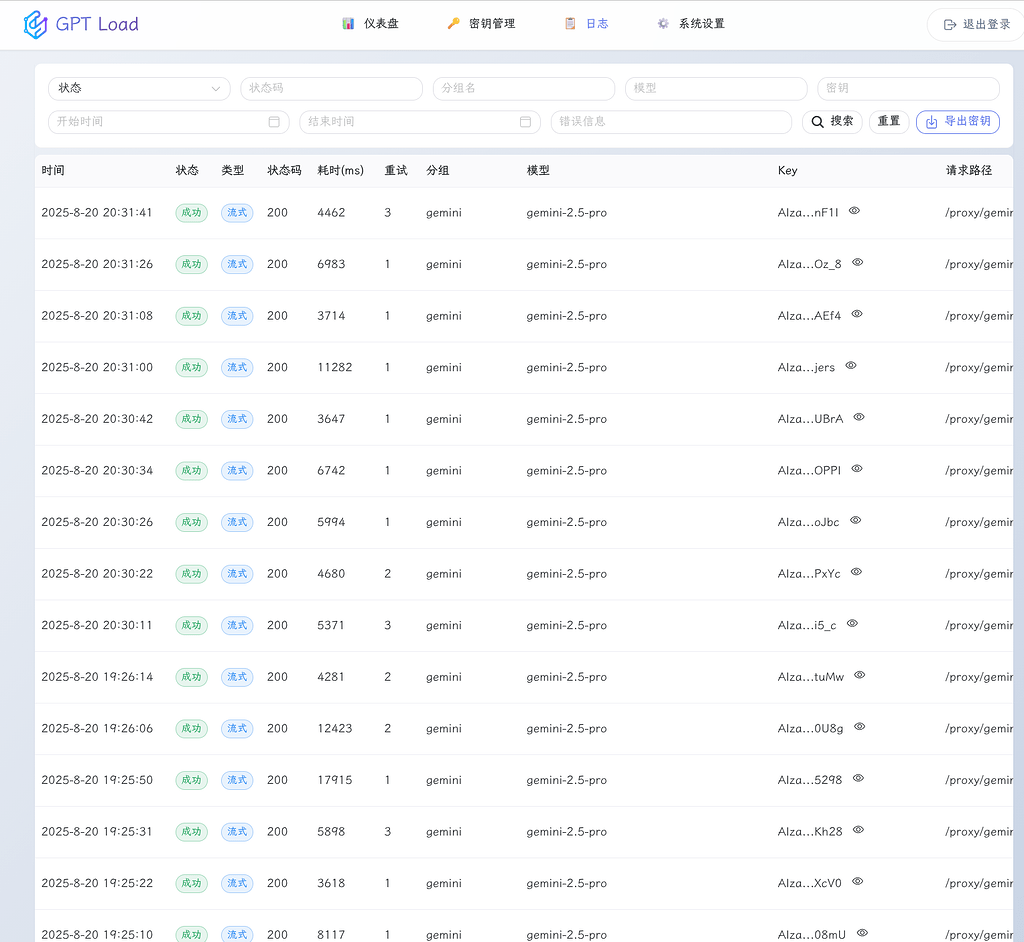Image resolution: width=1024 pixels, height=942 pixels.
Task: Open the 结束时间 end time picker
Action: pyautogui.click(x=420, y=122)
